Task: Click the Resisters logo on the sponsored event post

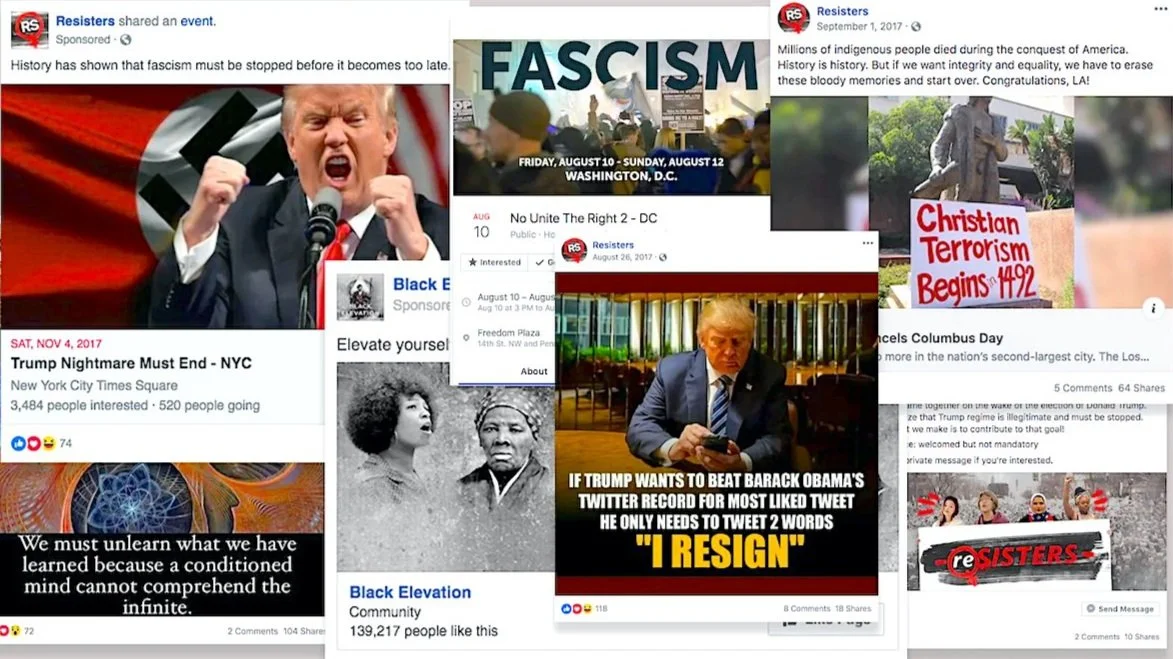Action: point(29,28)
